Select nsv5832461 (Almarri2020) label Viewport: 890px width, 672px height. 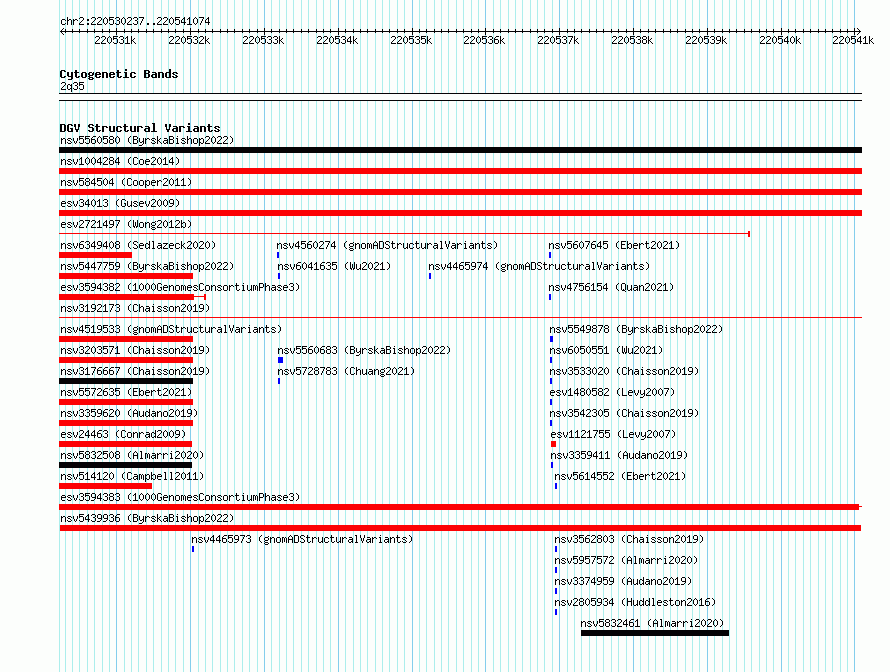click(653, 623)
